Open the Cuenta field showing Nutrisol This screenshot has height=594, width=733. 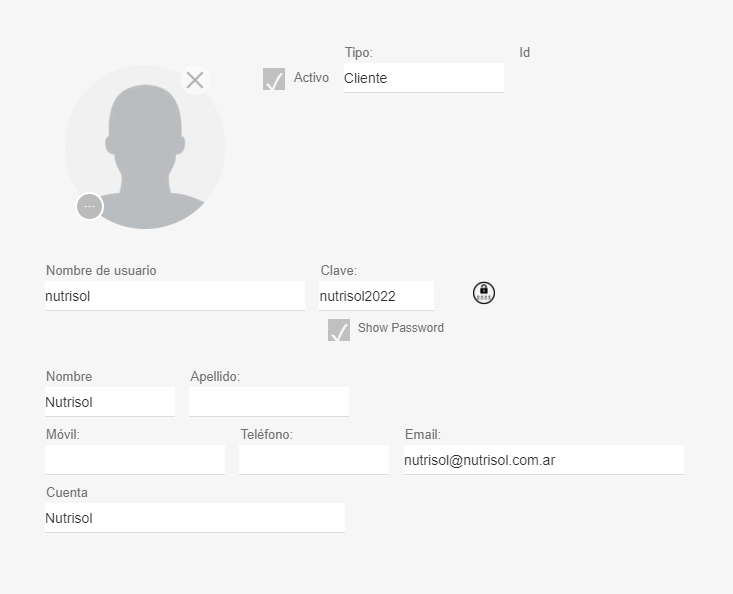point(195,518)
